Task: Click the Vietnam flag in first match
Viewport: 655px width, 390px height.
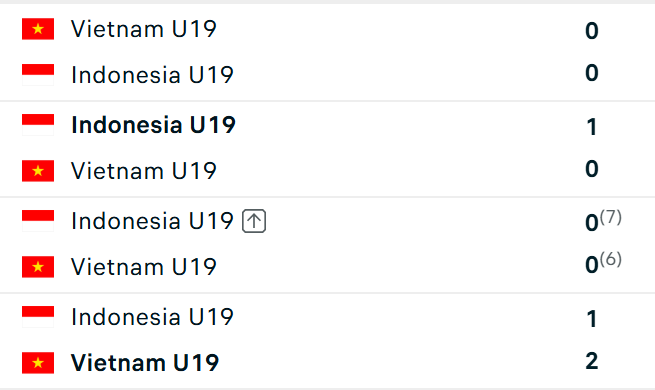Action: coord(38,29)
